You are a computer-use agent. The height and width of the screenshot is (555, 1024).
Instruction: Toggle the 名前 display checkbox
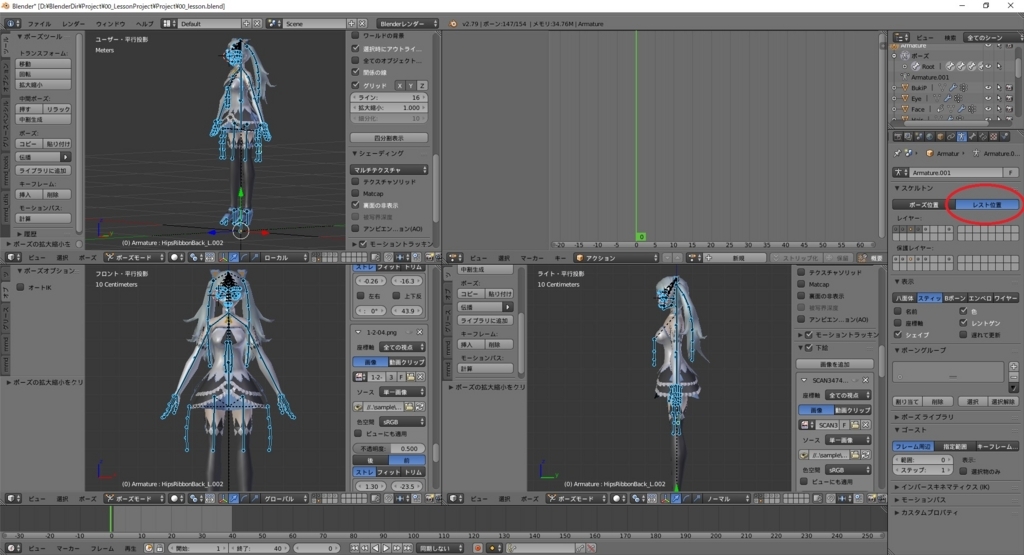click(x=898, y=311)
